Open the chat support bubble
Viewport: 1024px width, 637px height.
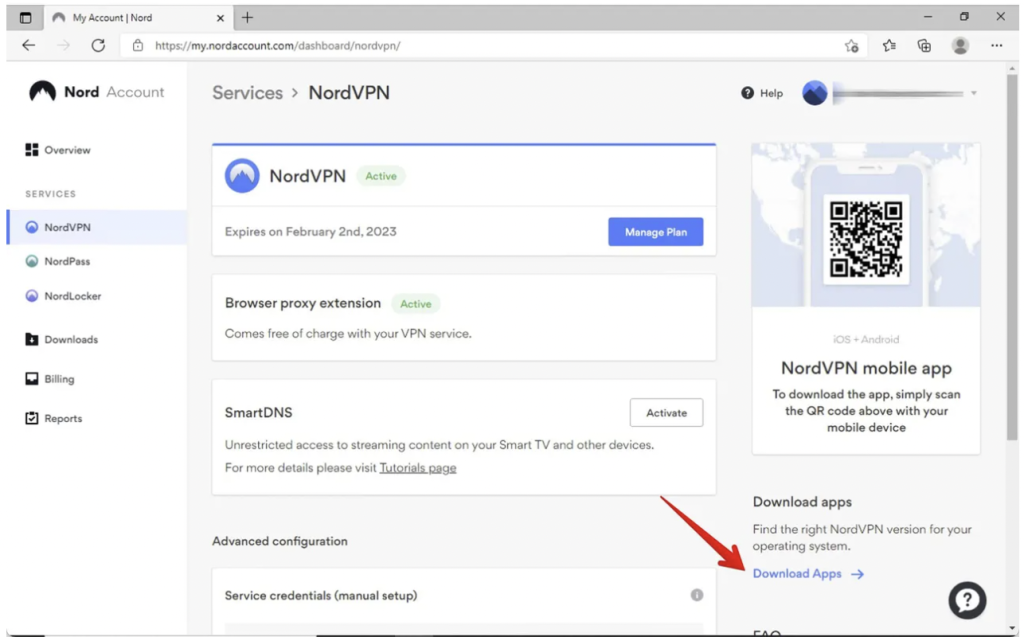click(967, 600)
